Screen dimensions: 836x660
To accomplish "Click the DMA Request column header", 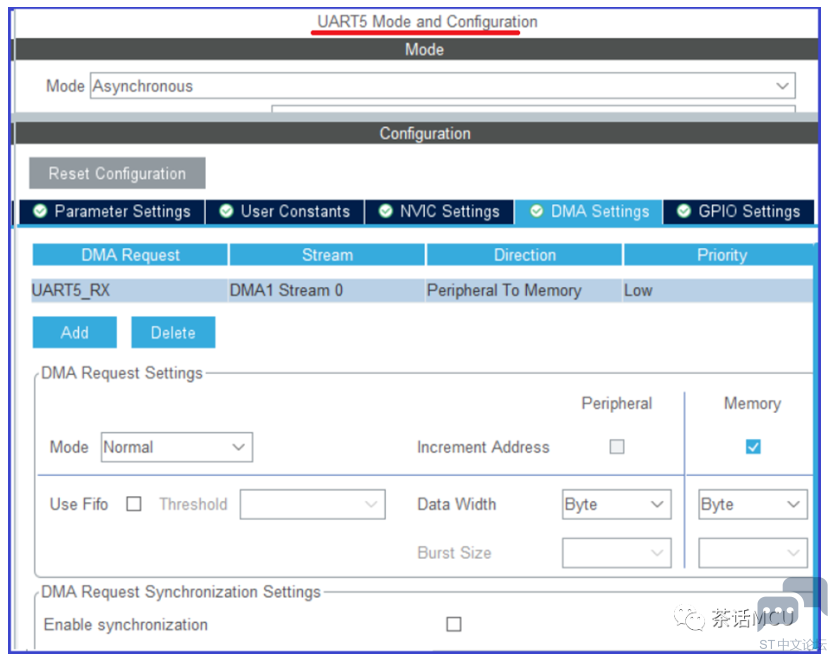I will (x=130, y=255).
